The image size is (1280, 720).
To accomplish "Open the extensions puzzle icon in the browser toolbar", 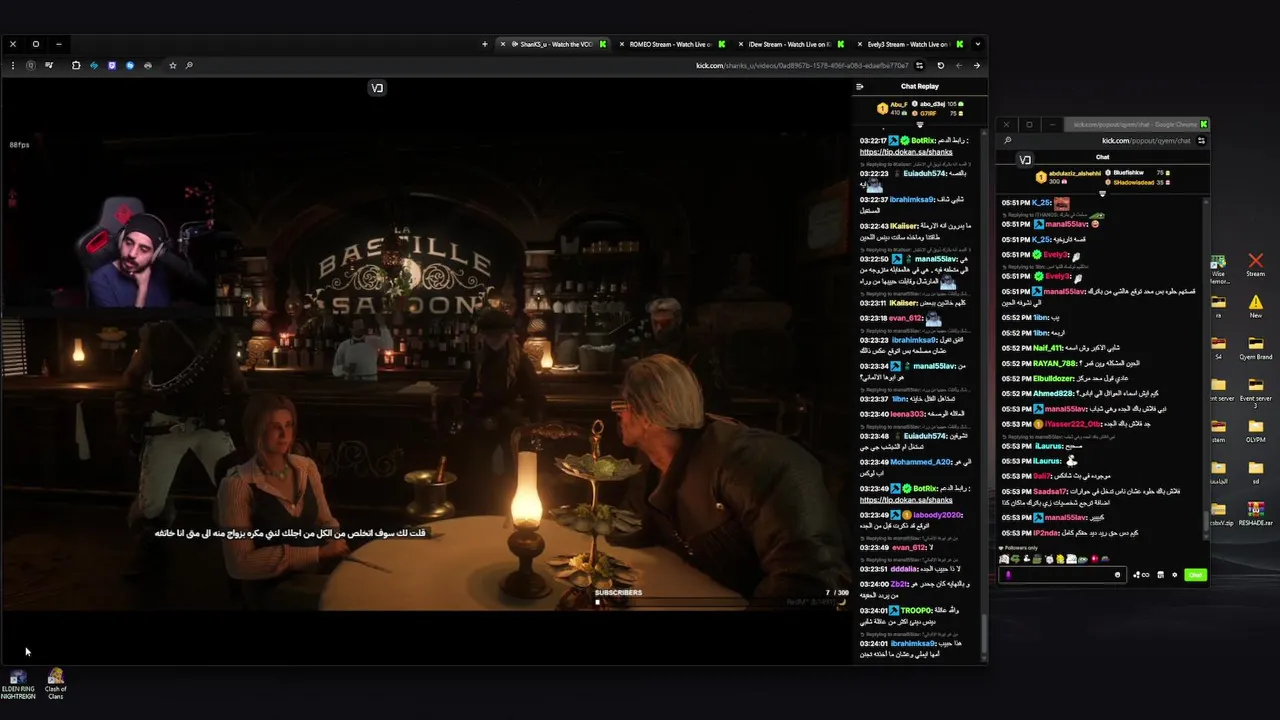I will point(76,66).
